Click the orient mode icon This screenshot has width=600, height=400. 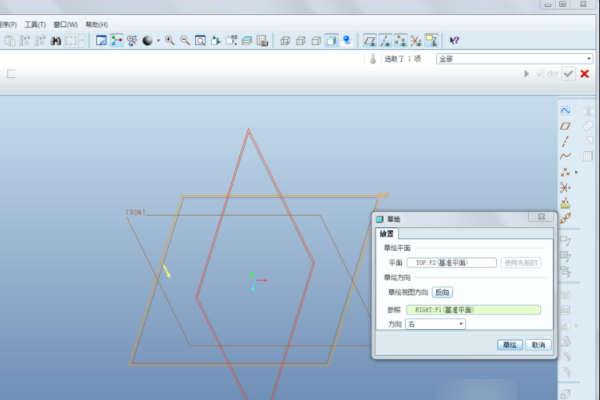132,41
